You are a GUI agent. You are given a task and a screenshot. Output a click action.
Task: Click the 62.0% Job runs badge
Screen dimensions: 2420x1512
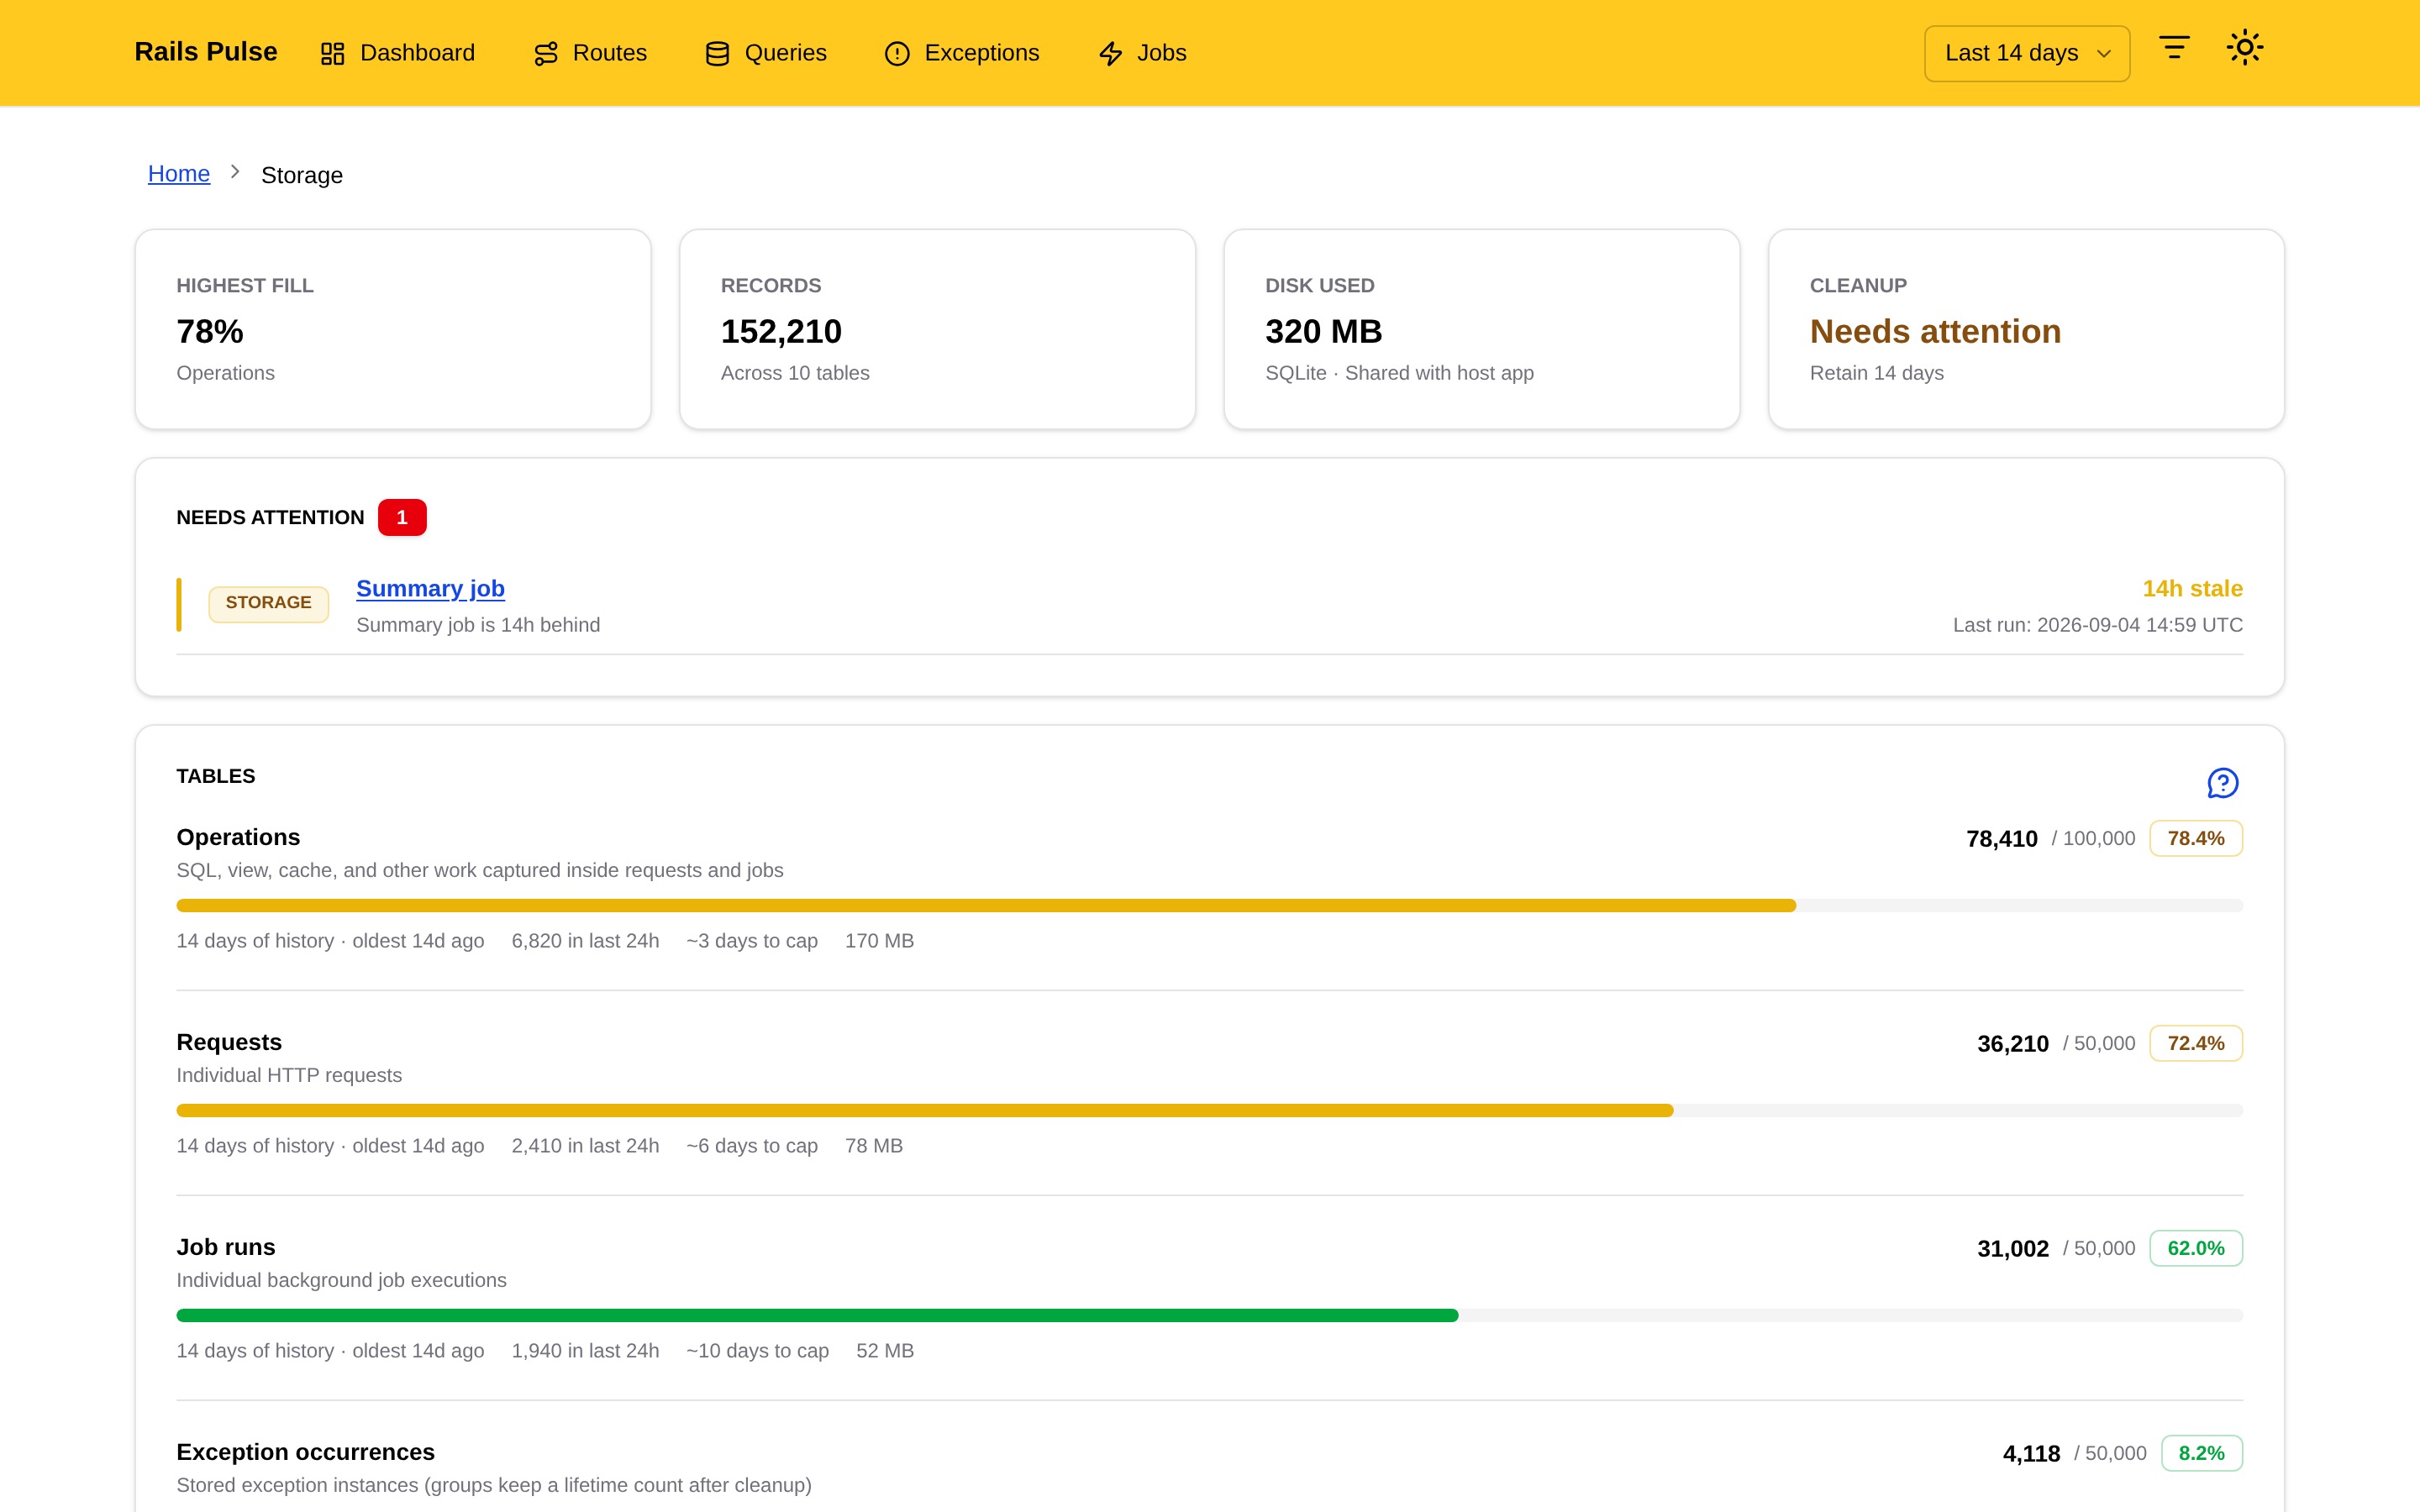click(x=2196, y=1249)
